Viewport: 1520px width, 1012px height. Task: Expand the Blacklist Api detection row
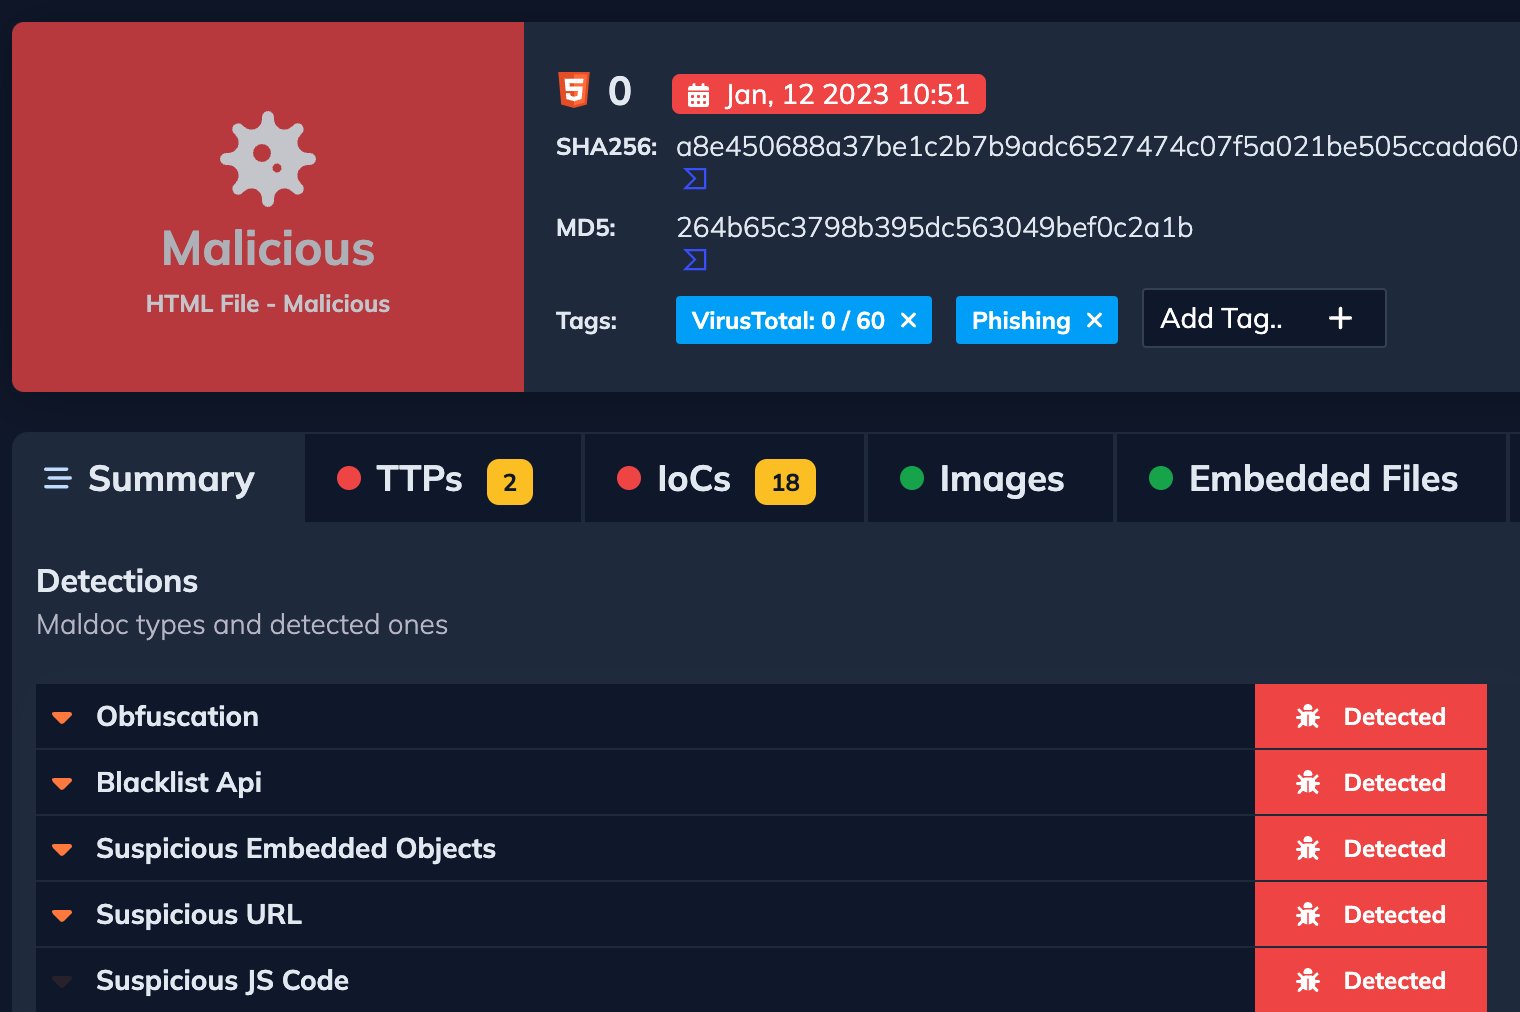click(62, 782)
